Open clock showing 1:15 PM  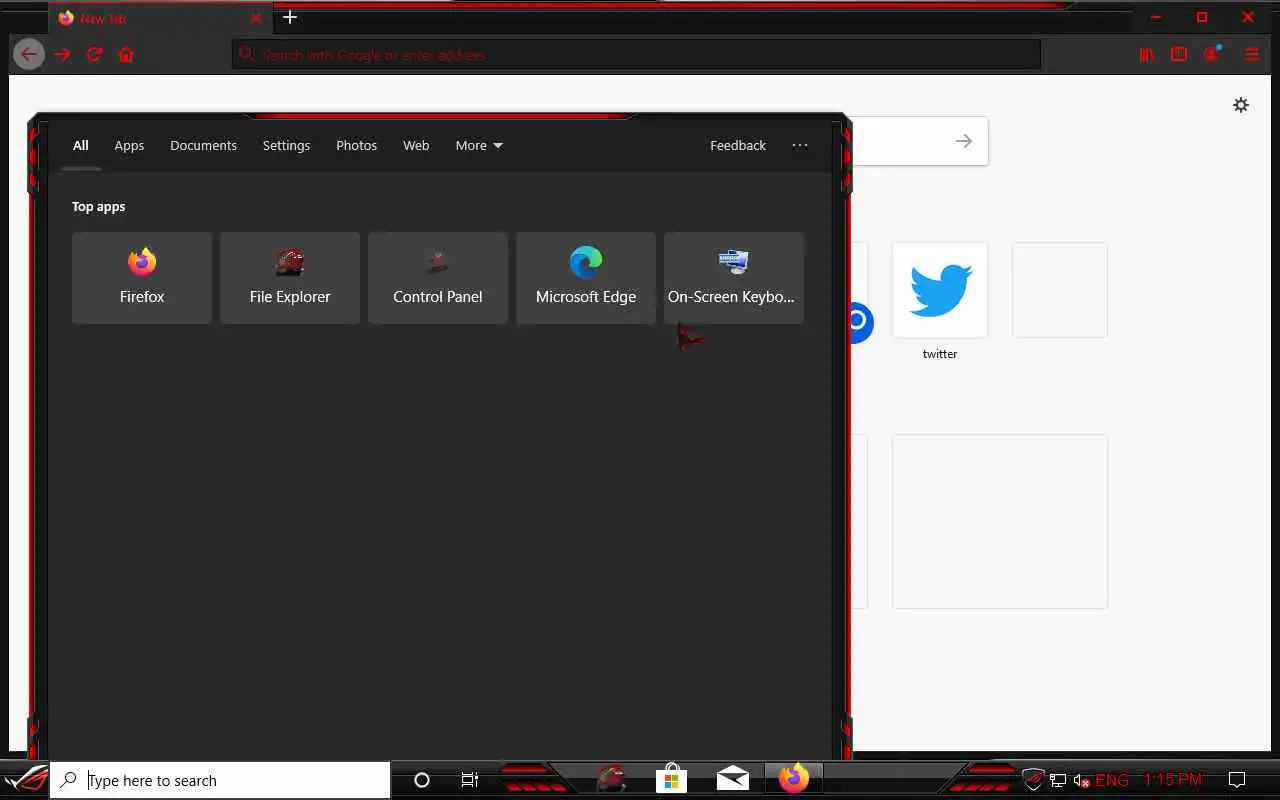point(1173,780)
